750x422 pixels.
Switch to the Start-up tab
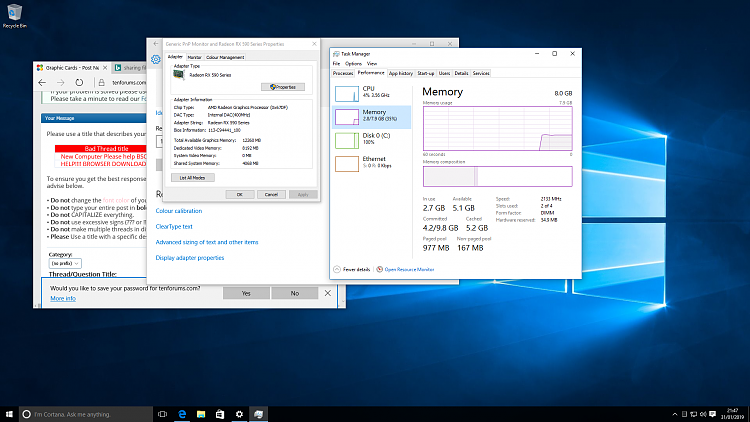tap(426, 74)
